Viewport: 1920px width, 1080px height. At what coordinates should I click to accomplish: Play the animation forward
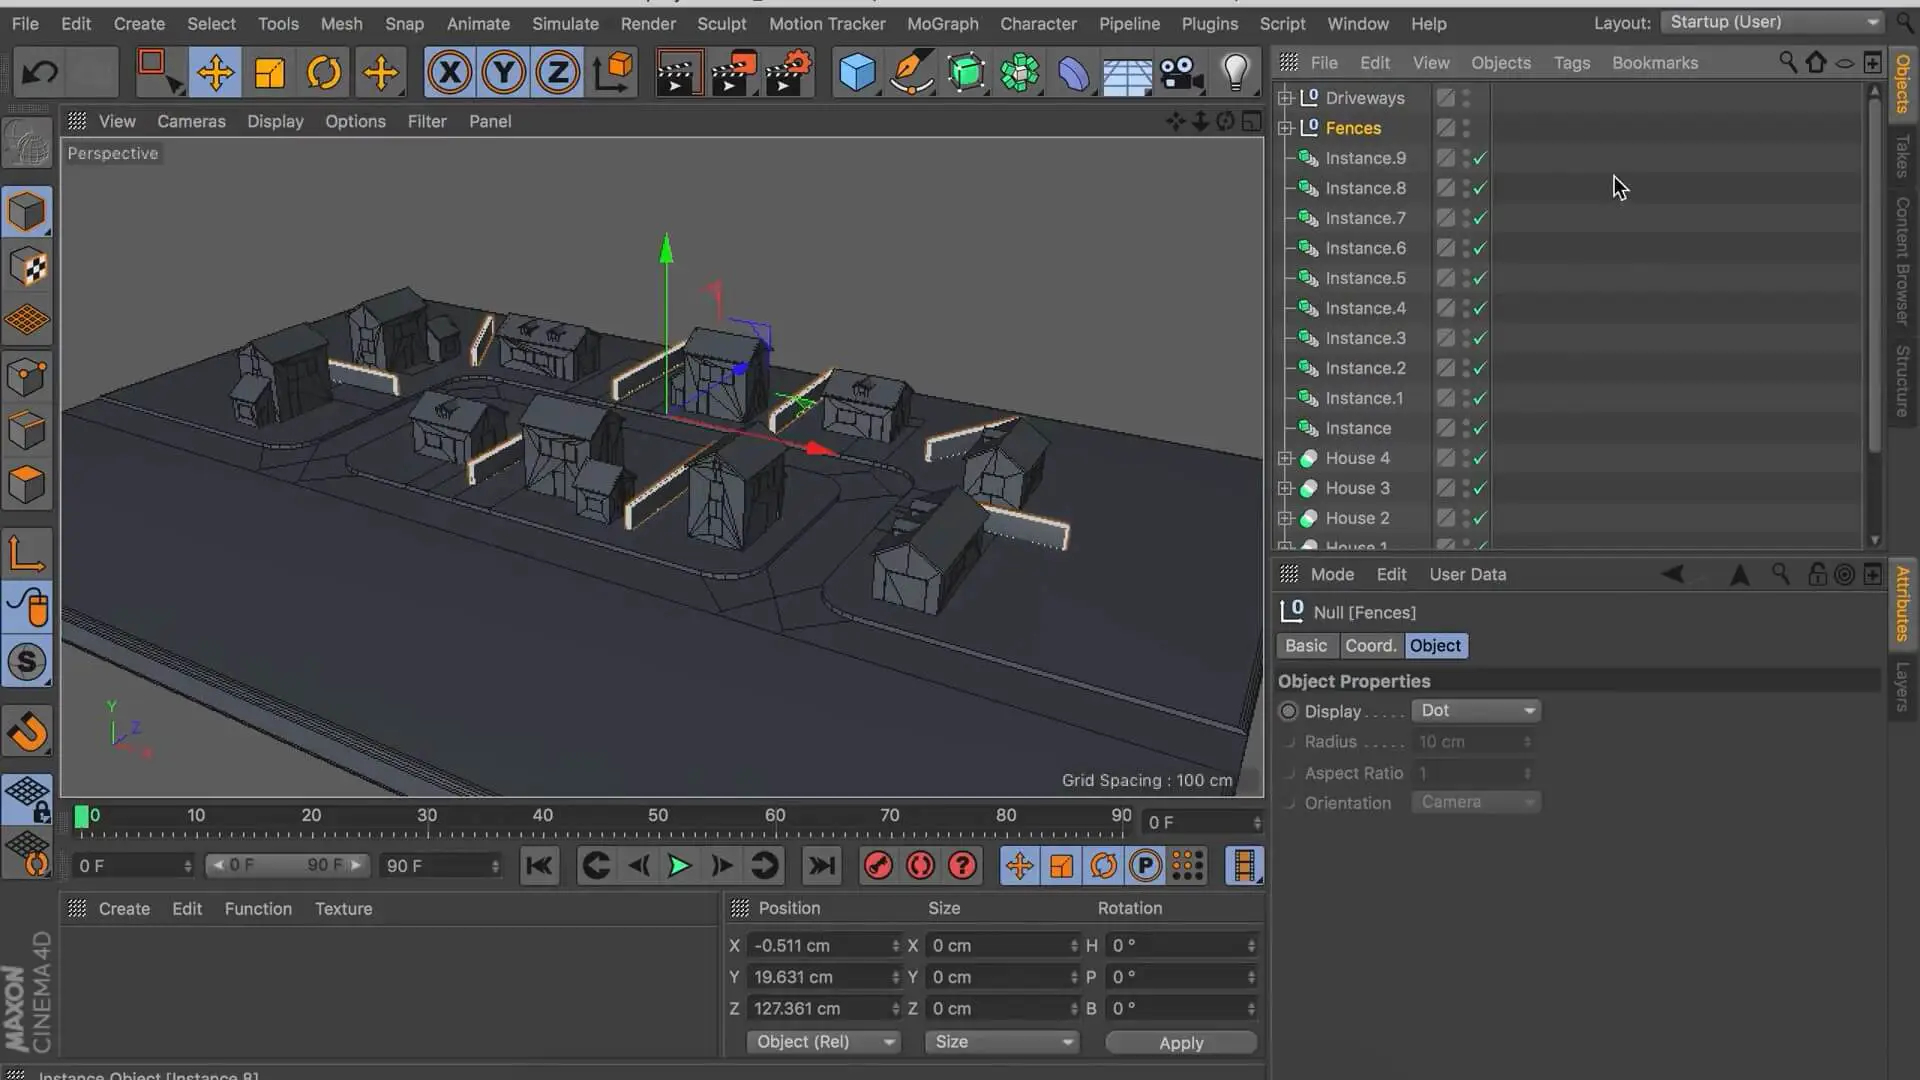679,866
